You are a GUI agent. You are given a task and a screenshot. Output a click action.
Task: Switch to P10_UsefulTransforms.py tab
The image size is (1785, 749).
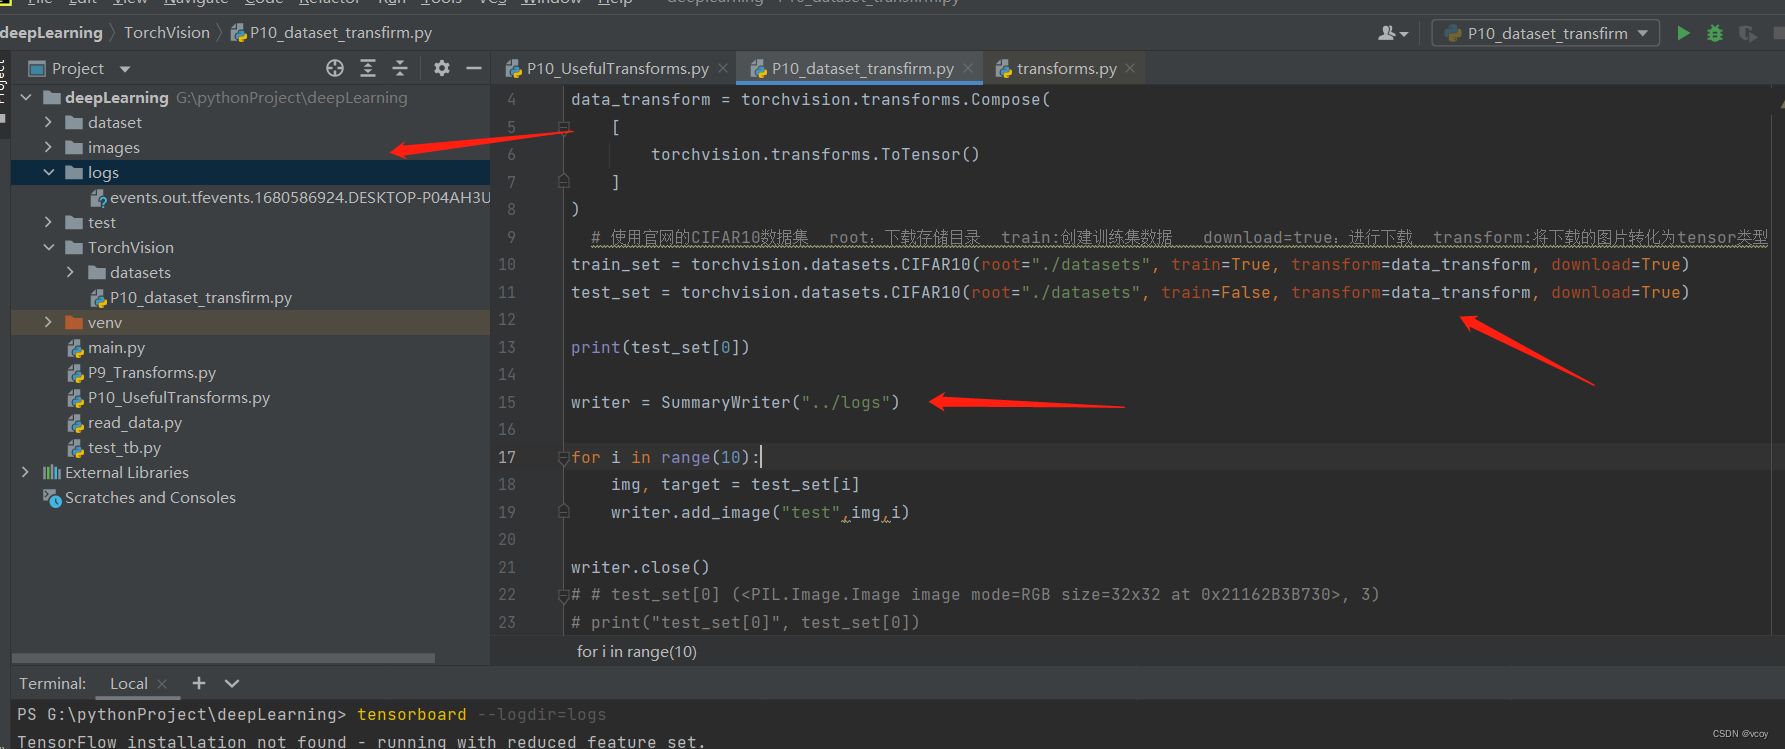click(x=617, y=68)
